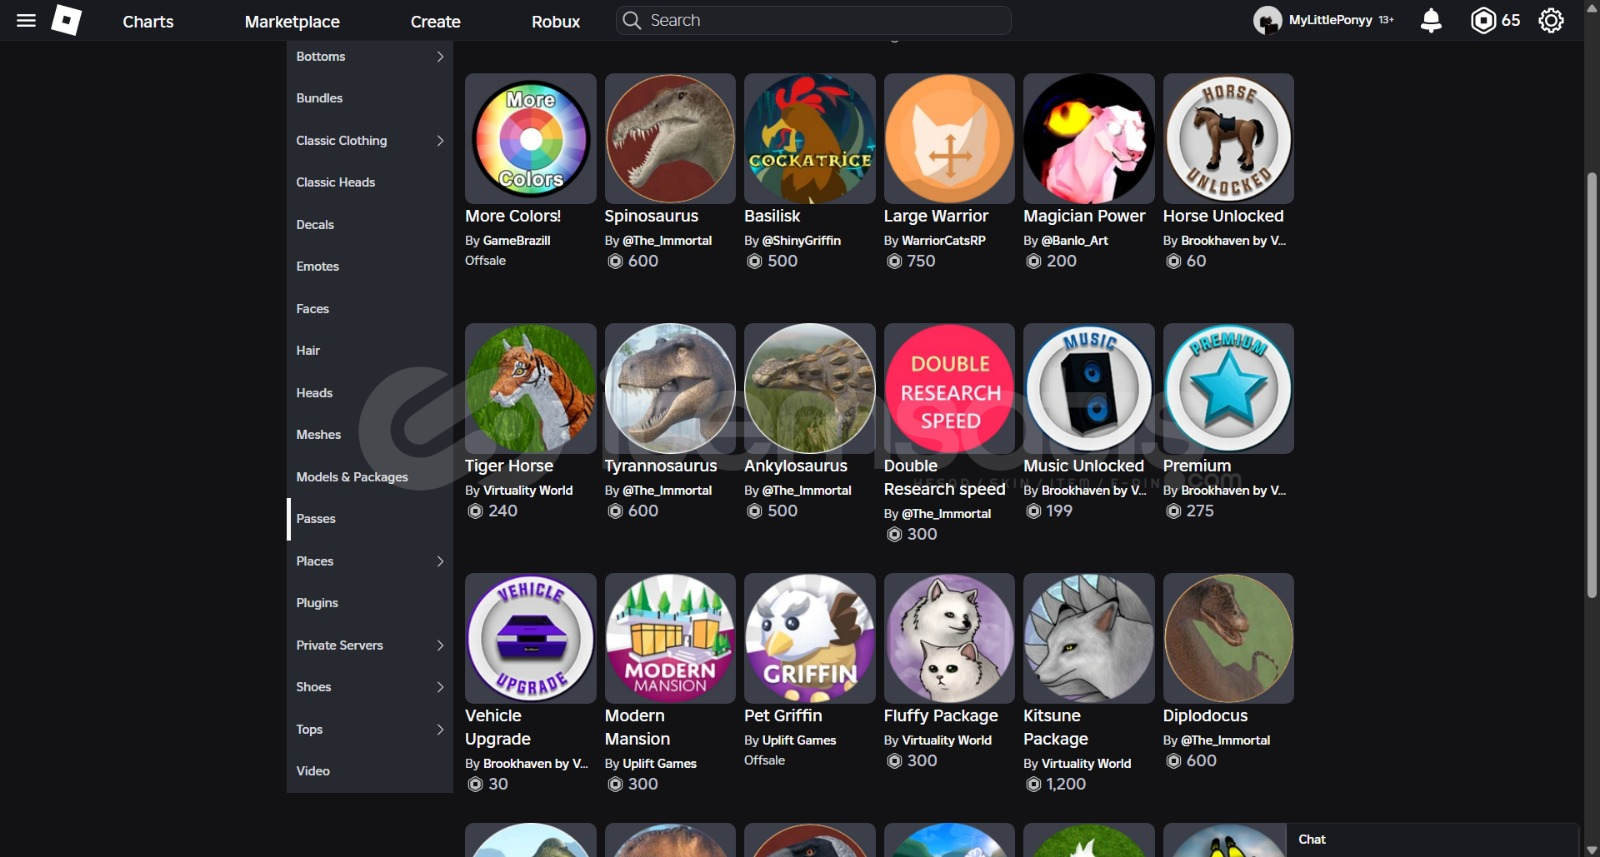Open the Diplodocus title link

[x=1205, y=716]
